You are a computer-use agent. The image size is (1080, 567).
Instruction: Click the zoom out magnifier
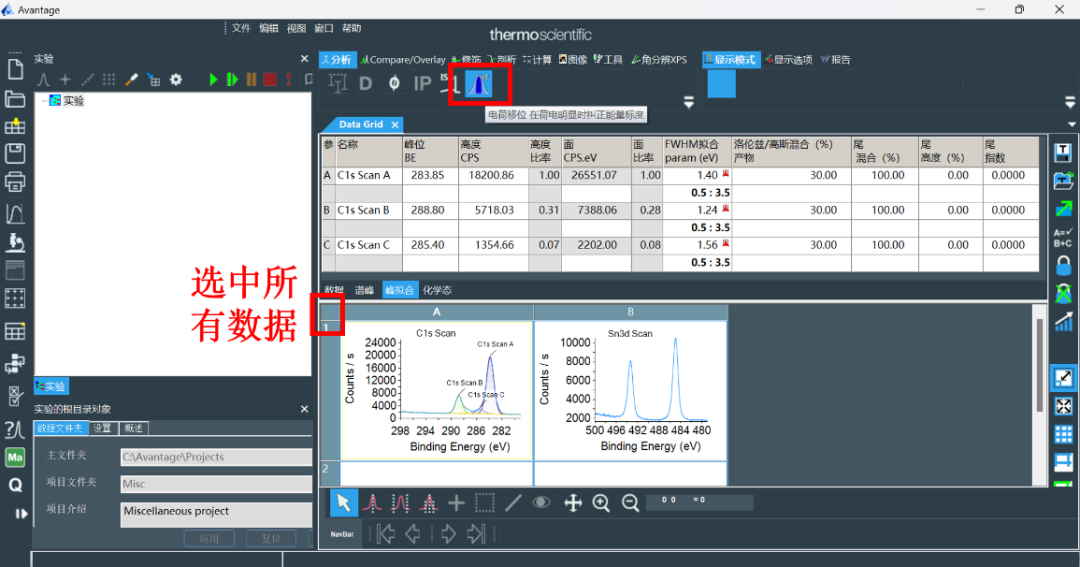pyautogui.click(x=630, y=503)
